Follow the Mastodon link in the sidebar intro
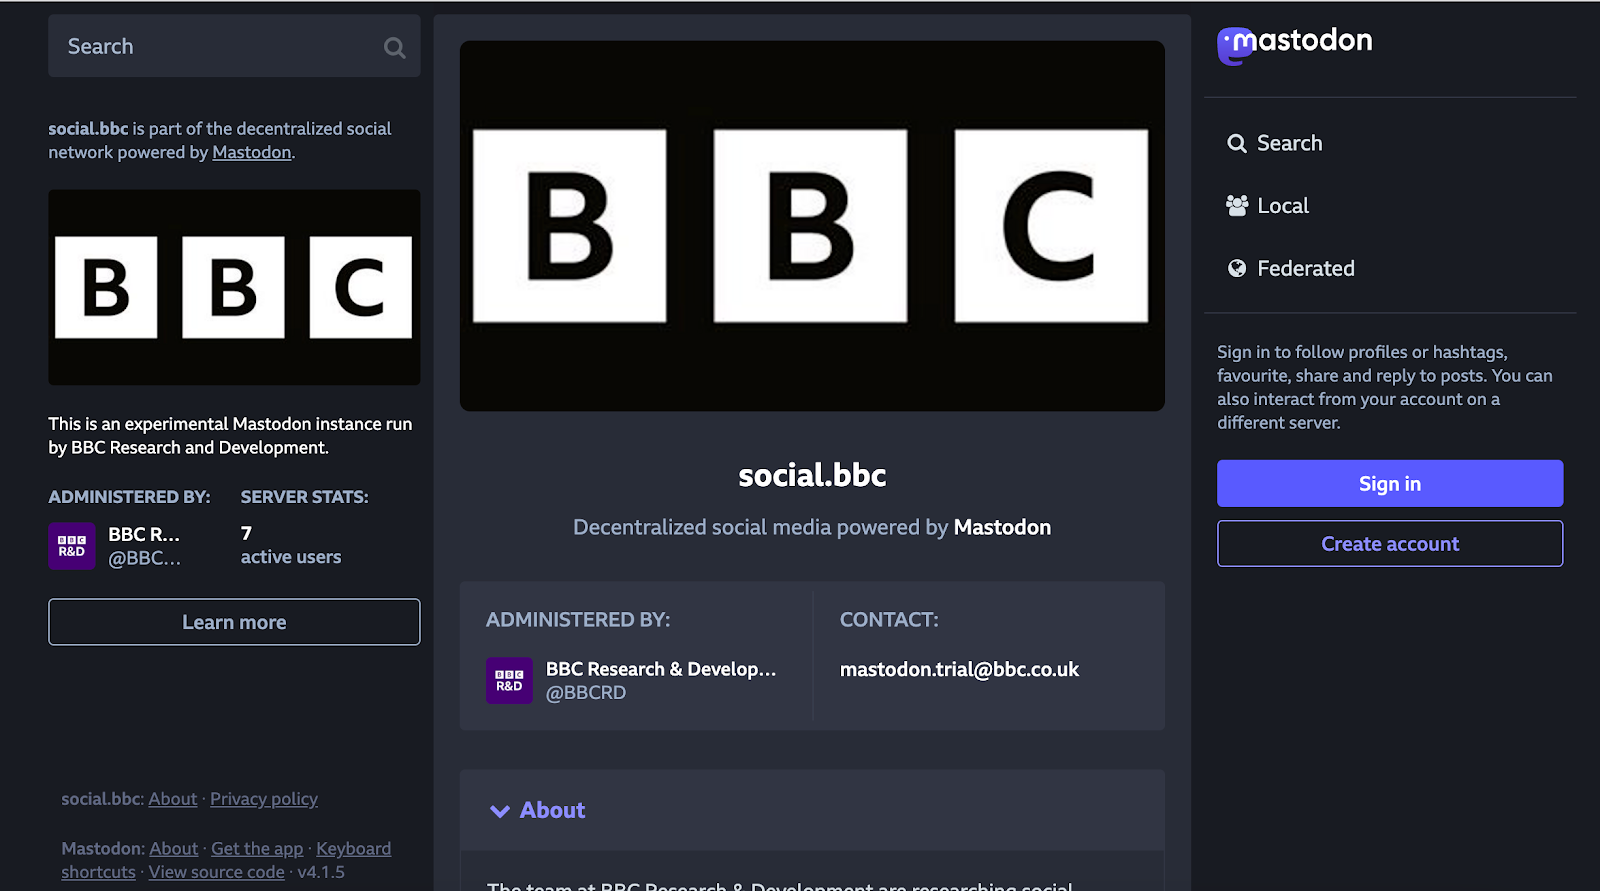Image resolution: width=1600 pixels, height=891 pixels. pos(252,152)
